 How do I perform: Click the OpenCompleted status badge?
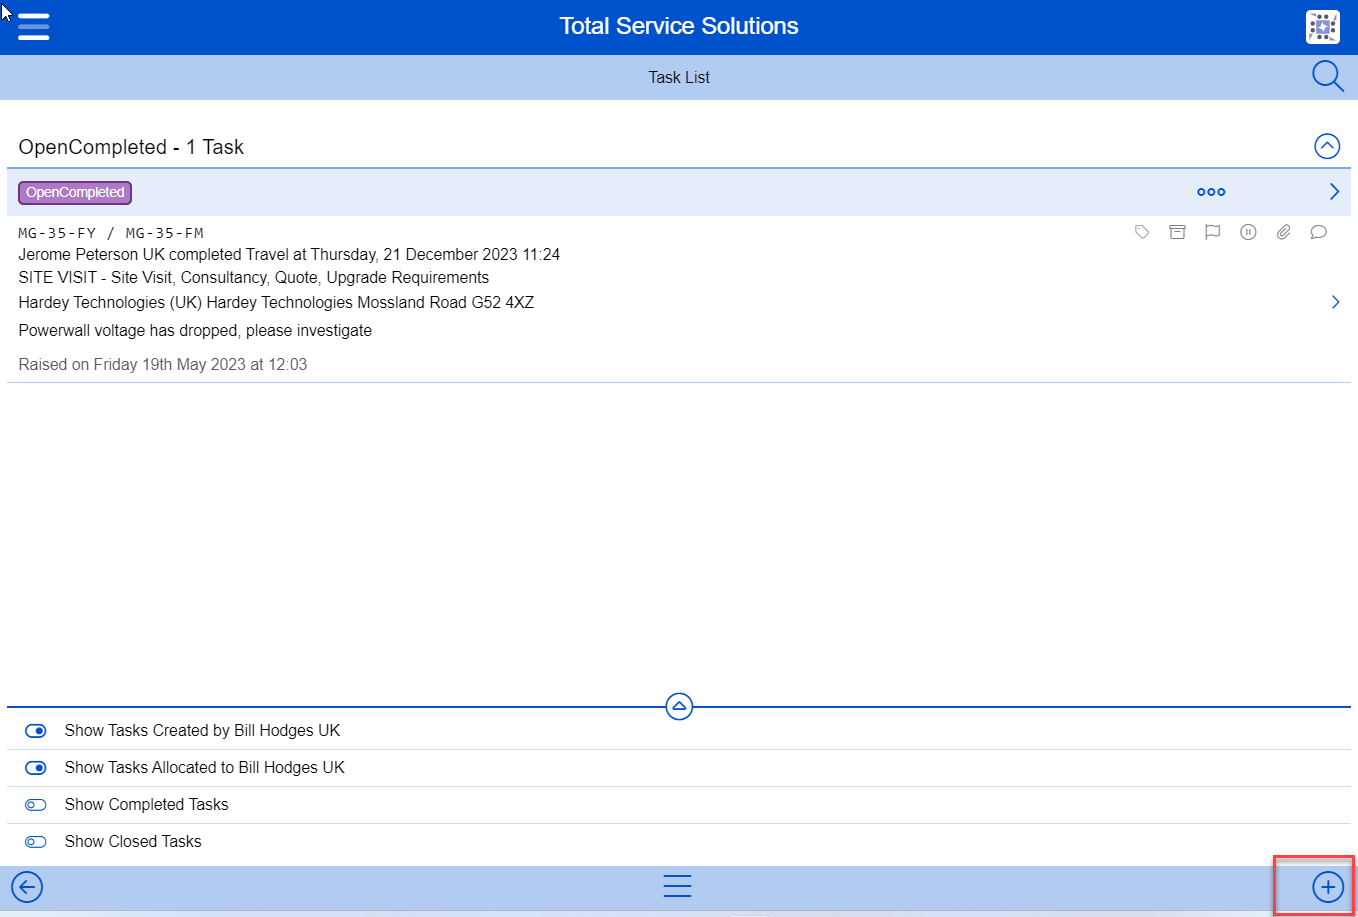(75, 192)
